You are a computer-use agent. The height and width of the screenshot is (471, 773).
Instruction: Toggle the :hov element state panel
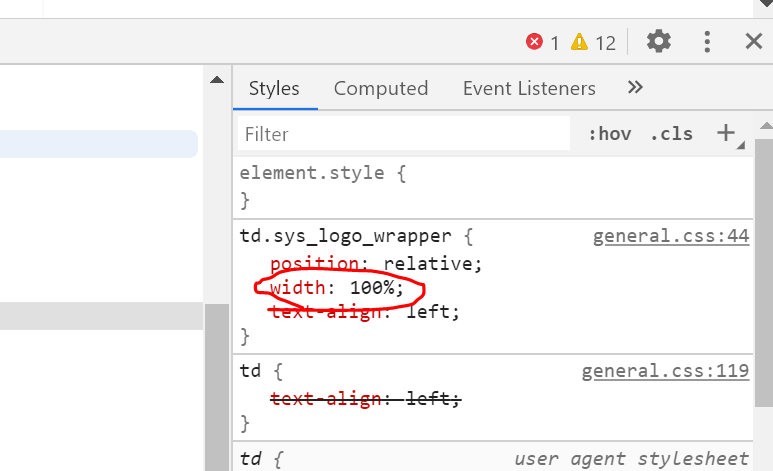point(609,133)
